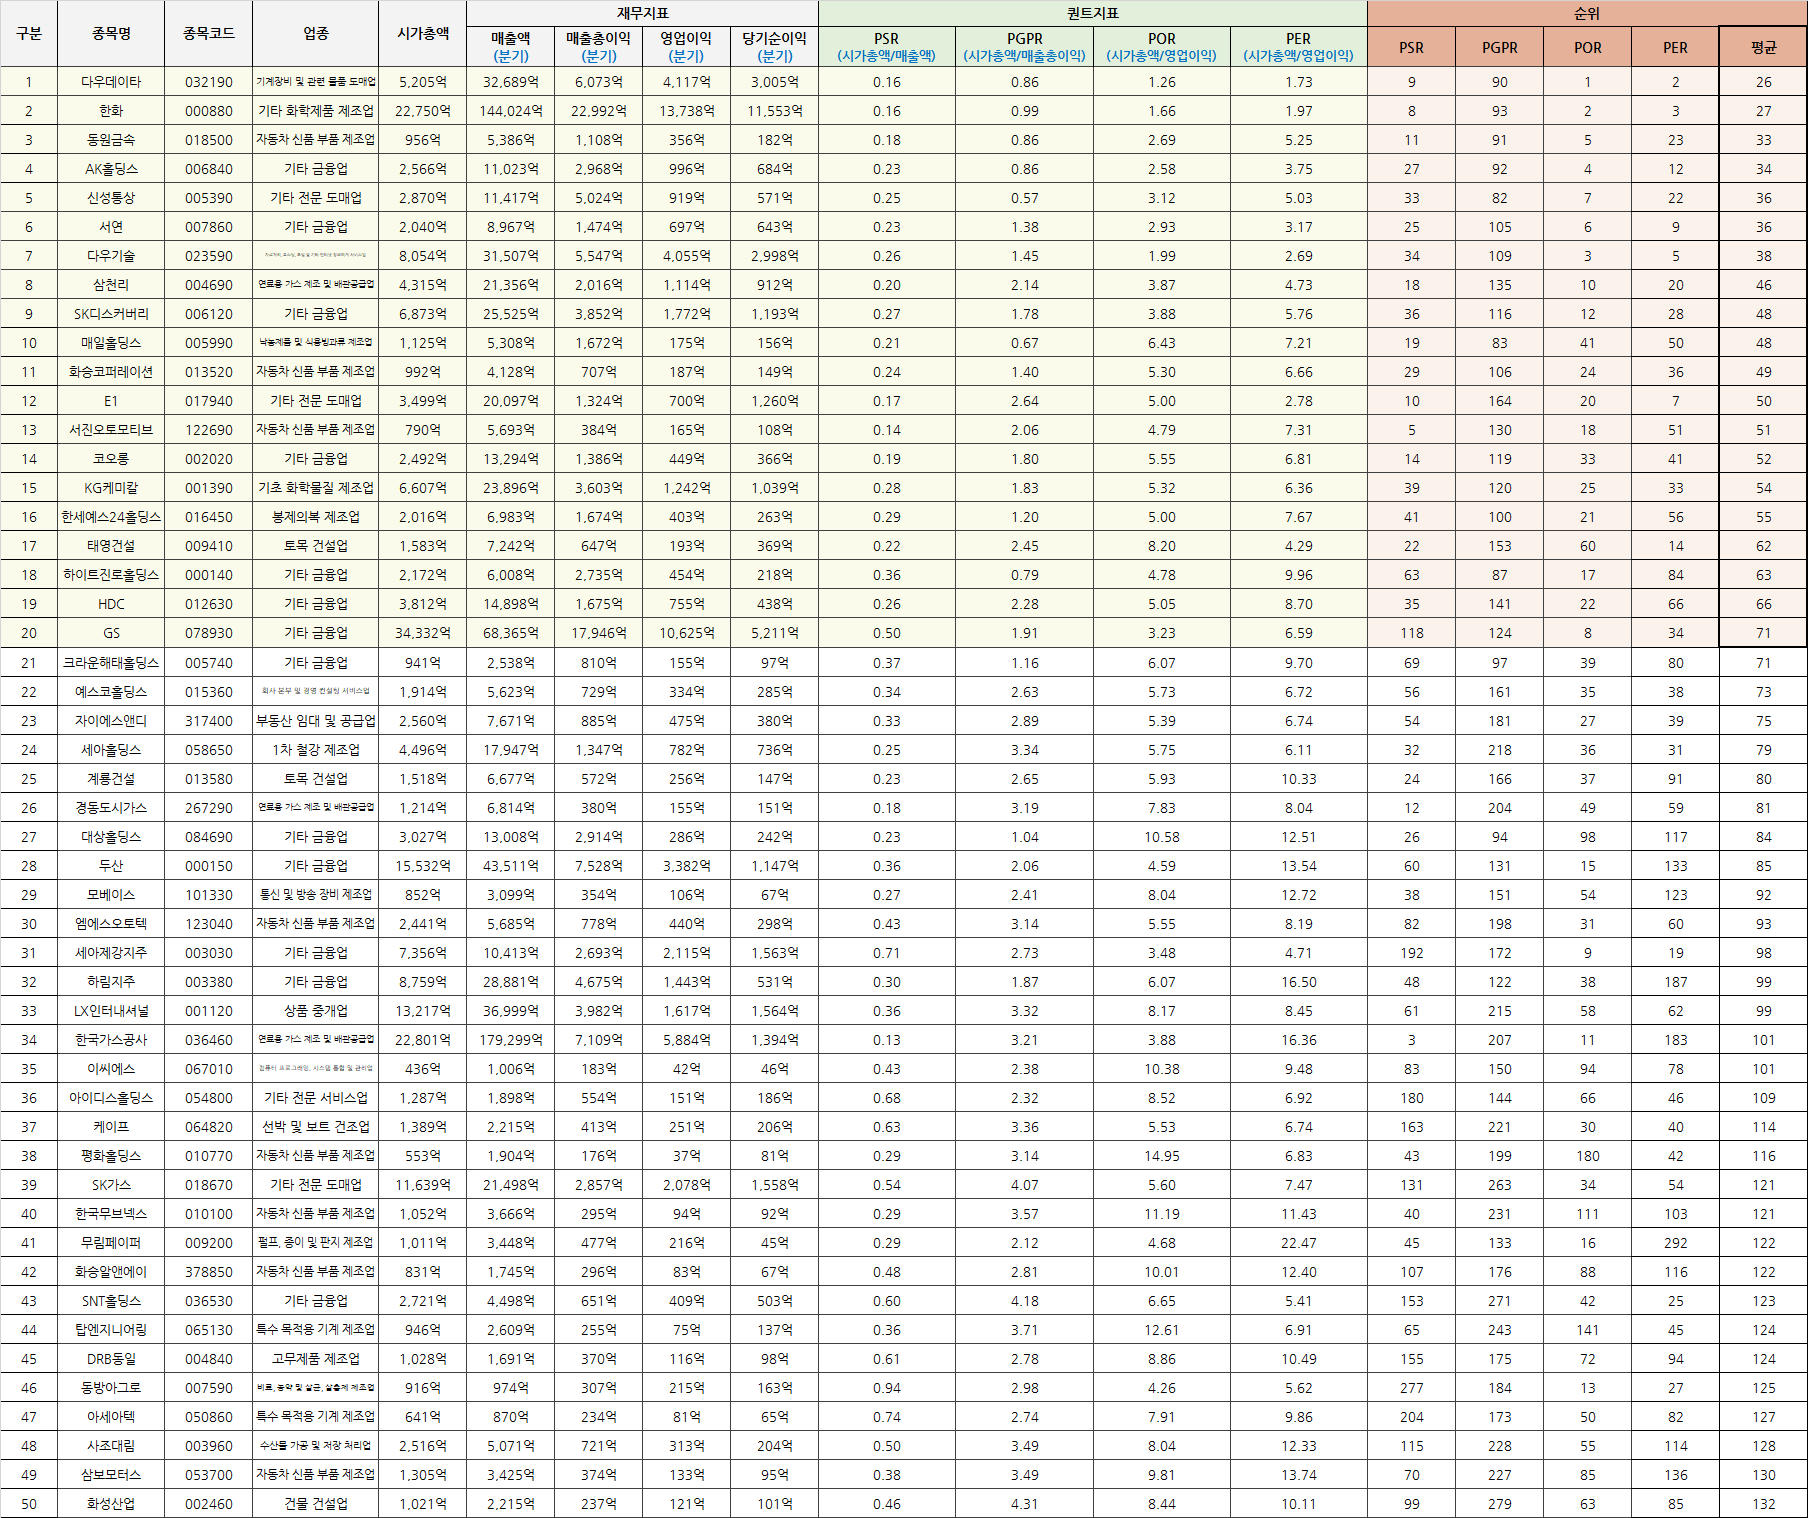Click industry cell 부동산 임대 및 공급업

[x=316, y=721]
